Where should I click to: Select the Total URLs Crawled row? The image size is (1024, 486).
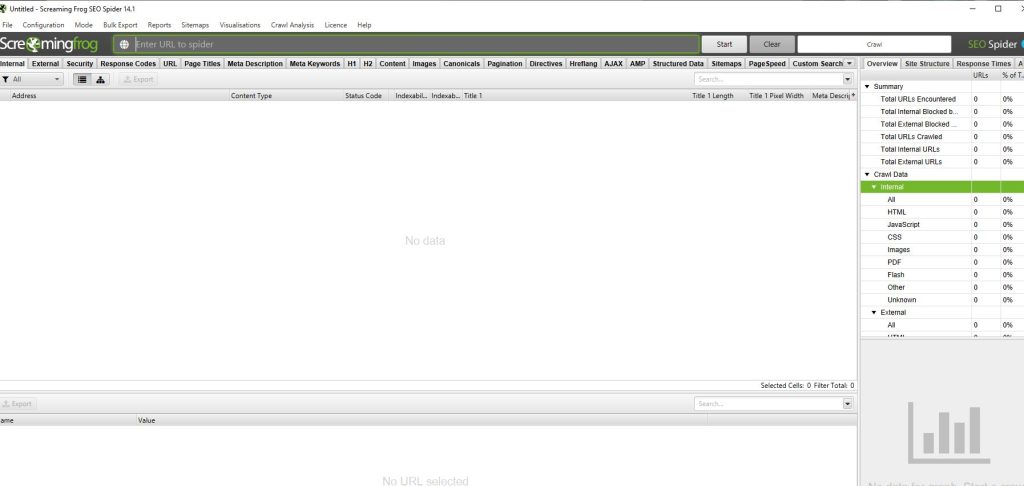(942, 137)
